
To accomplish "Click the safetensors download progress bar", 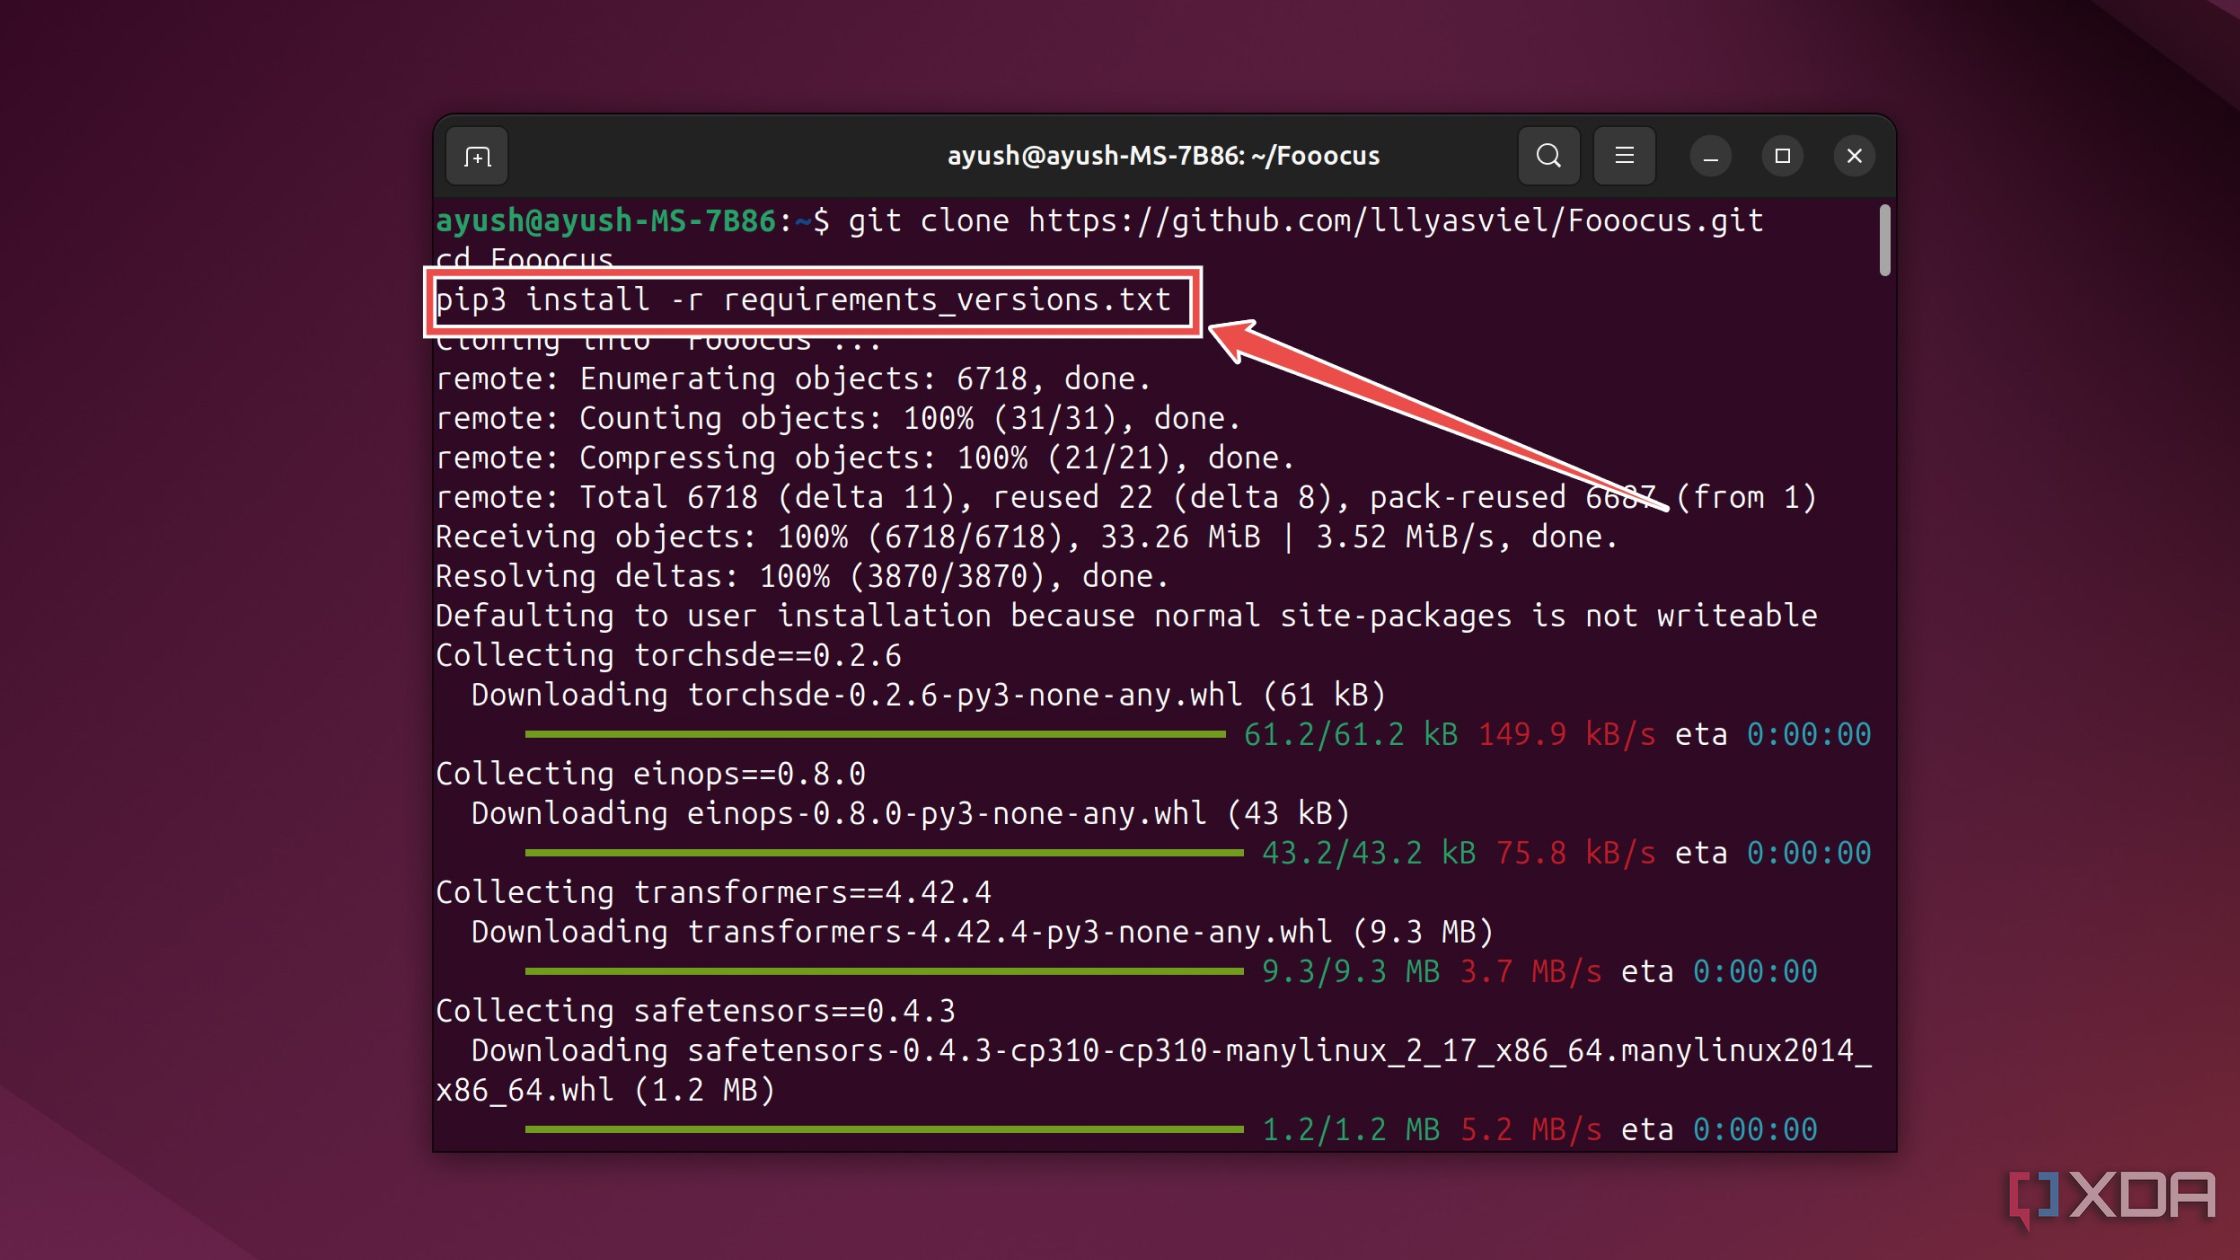I will click(x=884, y=1129).
